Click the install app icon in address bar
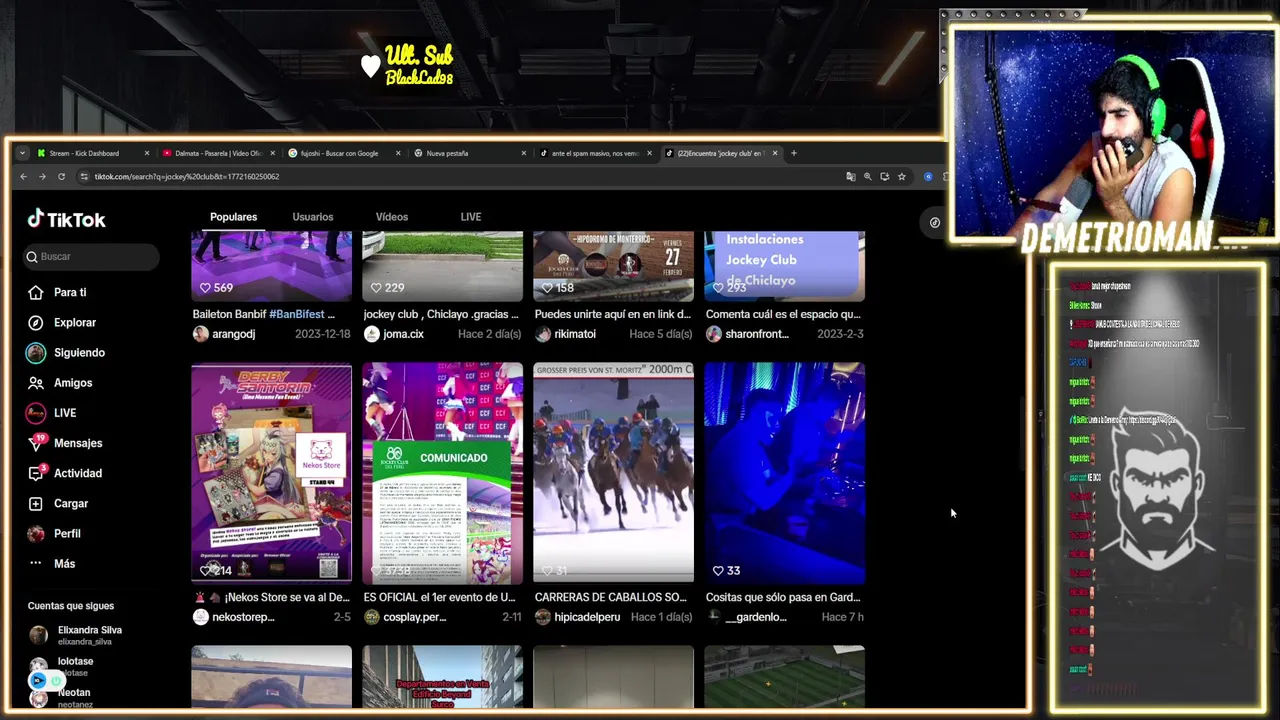Image resolution: width=1280 pixels, height=720 pixels. (x=885, y=176)
